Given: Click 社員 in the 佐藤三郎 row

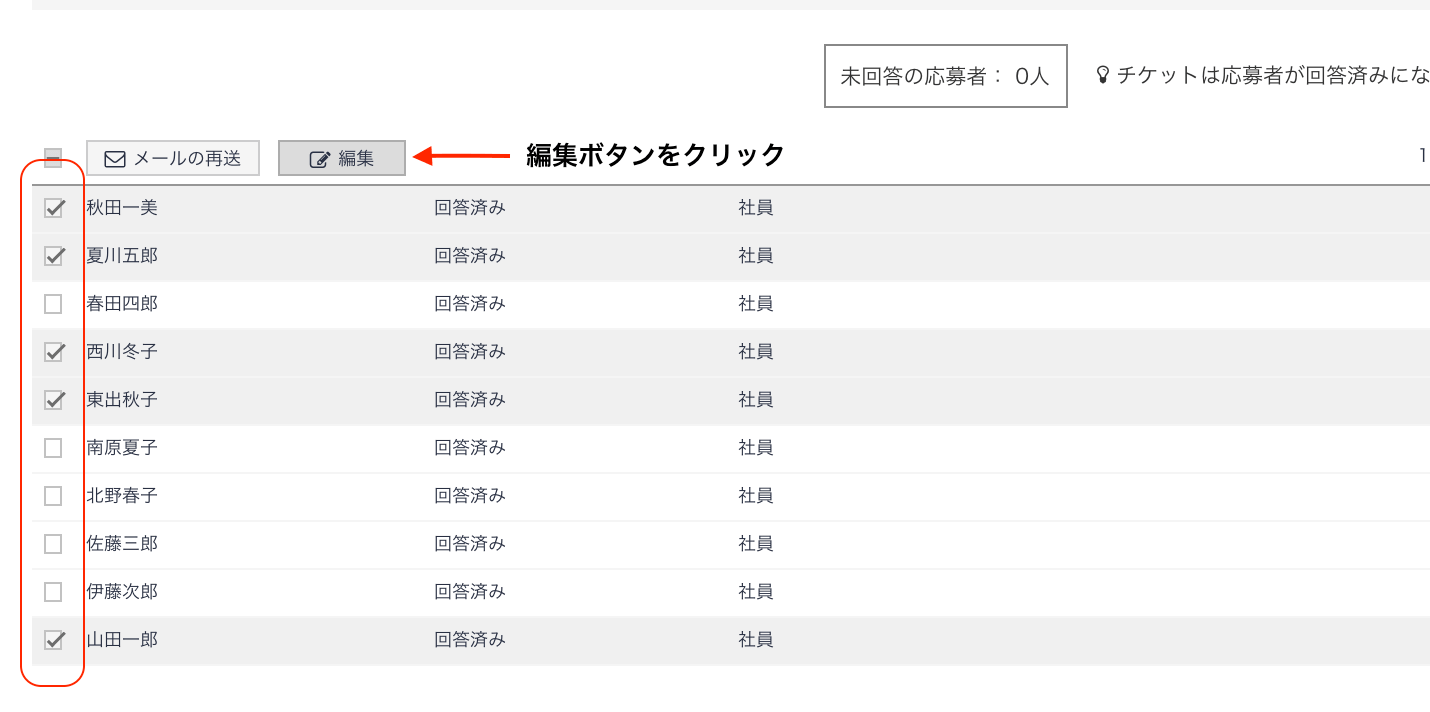Looking at the screenshot, I should tap(756, 544).
